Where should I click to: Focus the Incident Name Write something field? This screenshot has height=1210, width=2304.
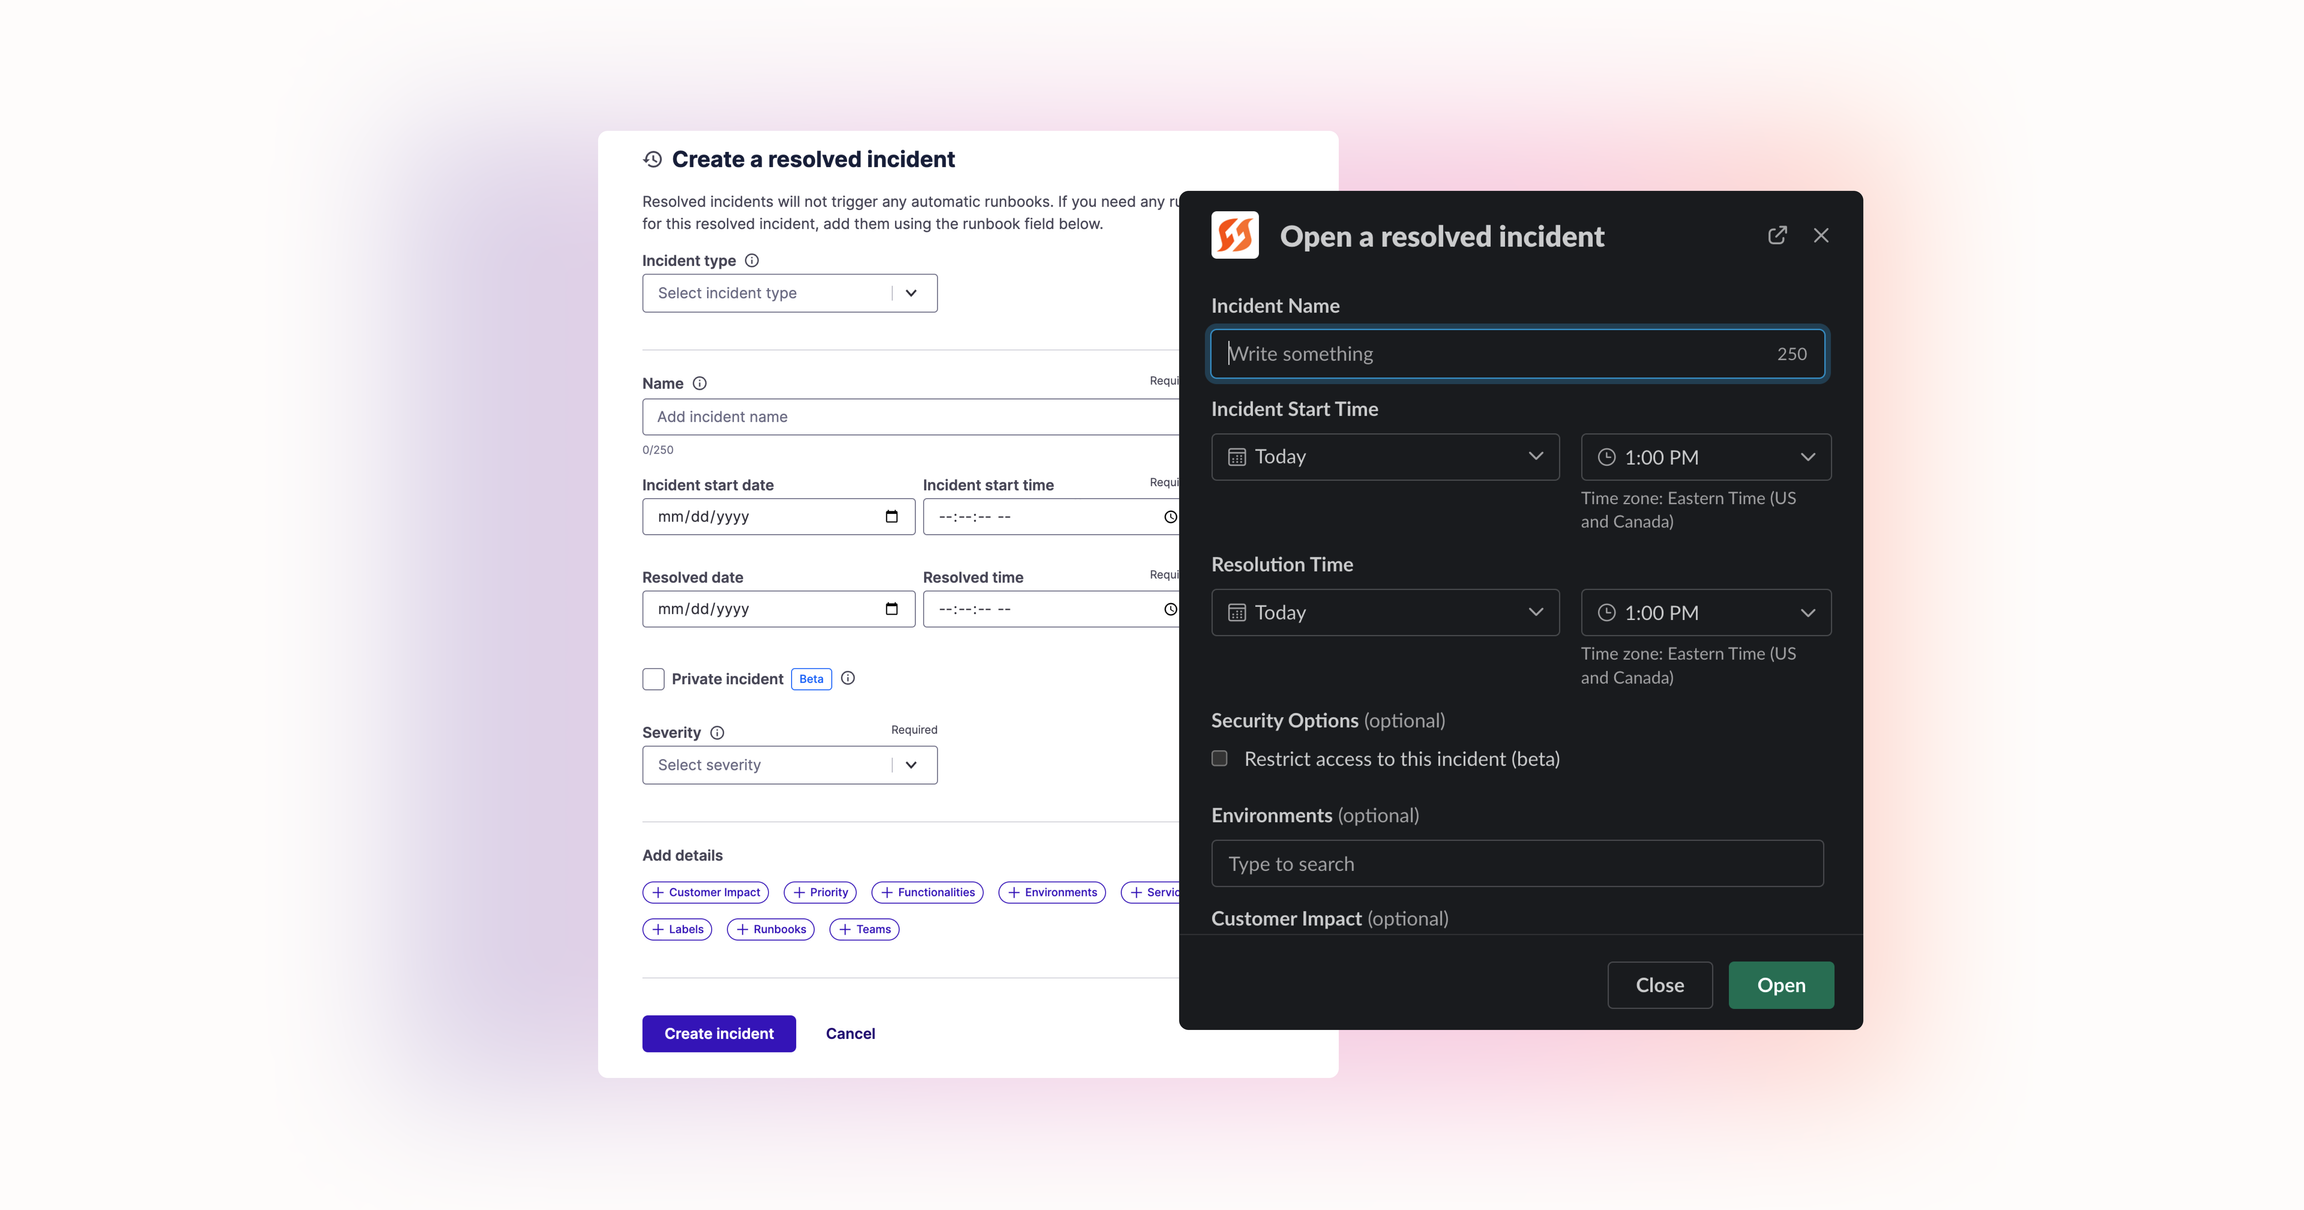1518,353
